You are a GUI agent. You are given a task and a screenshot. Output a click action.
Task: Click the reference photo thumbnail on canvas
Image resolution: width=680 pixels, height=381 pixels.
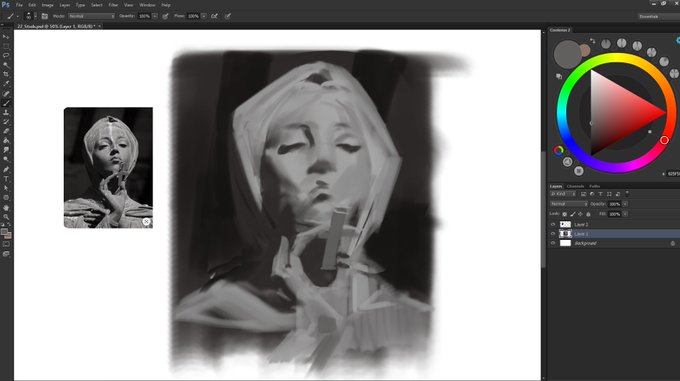tap(108, 167)
